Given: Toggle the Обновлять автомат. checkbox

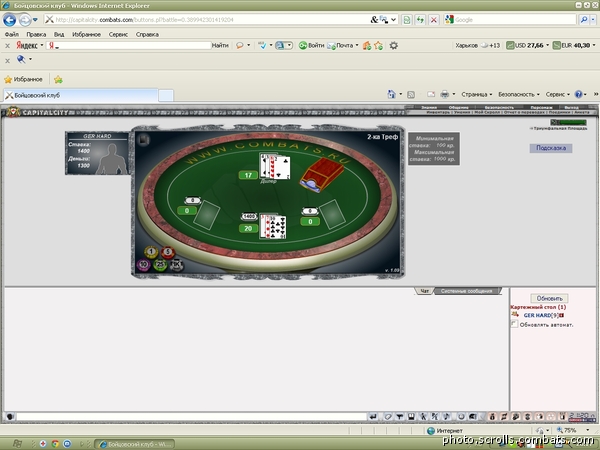Looking at the screenshot, I should click(515, 324).
